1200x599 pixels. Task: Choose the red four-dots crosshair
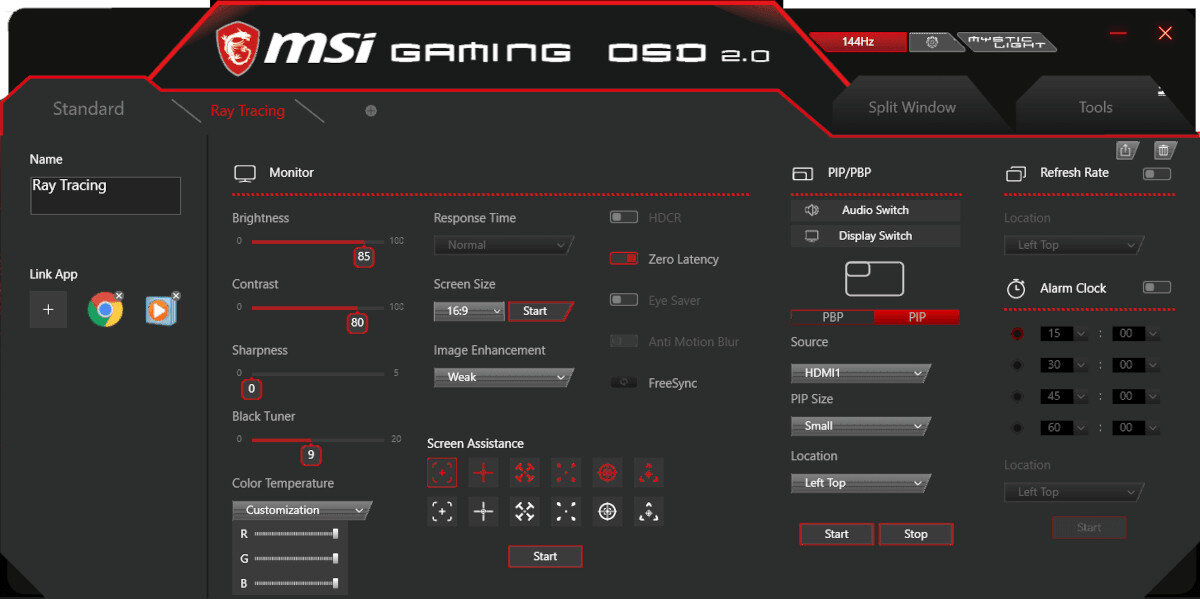(566, 472)
